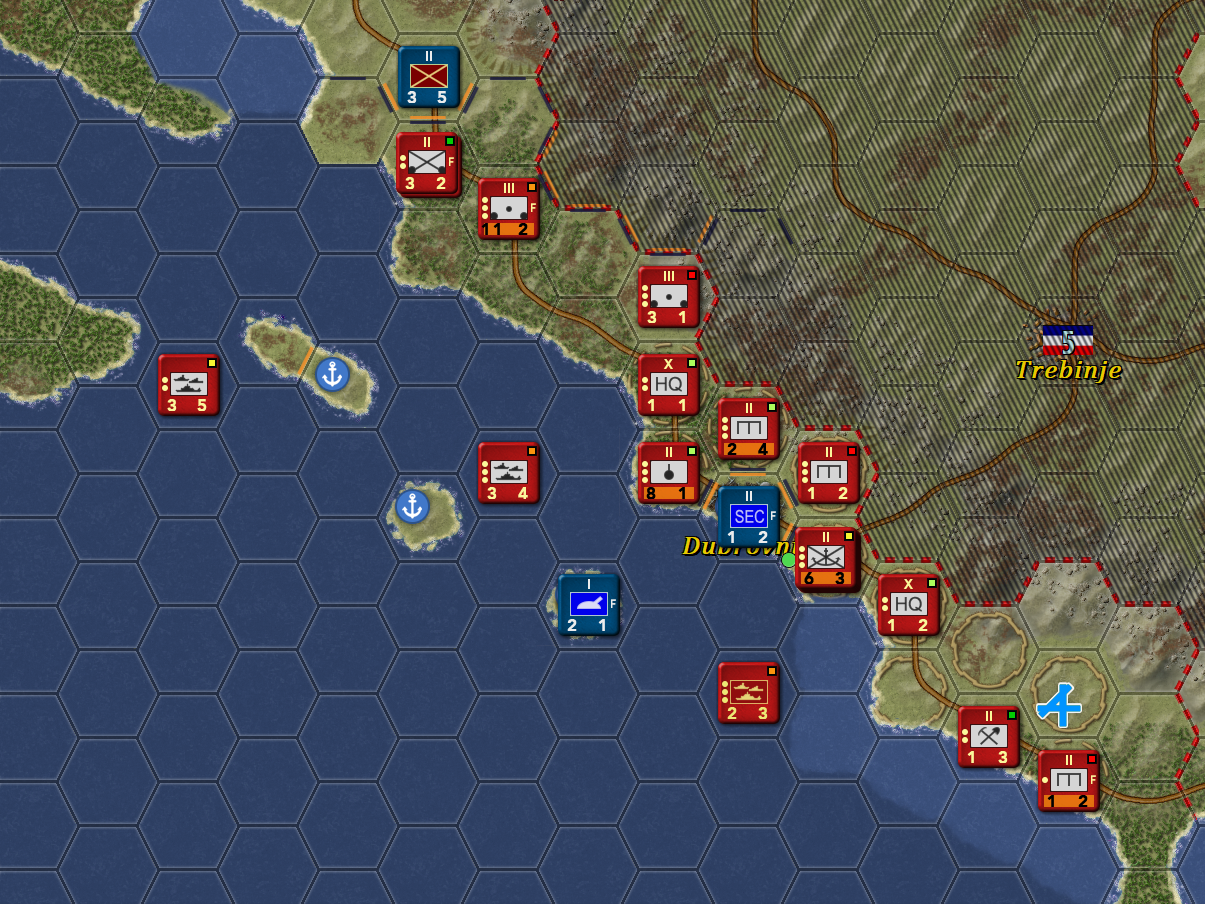Select the mortar unit with 11-2 strength near the coast
The image size is (1205, 904).
pyautogui.click(x=508, y=209)
